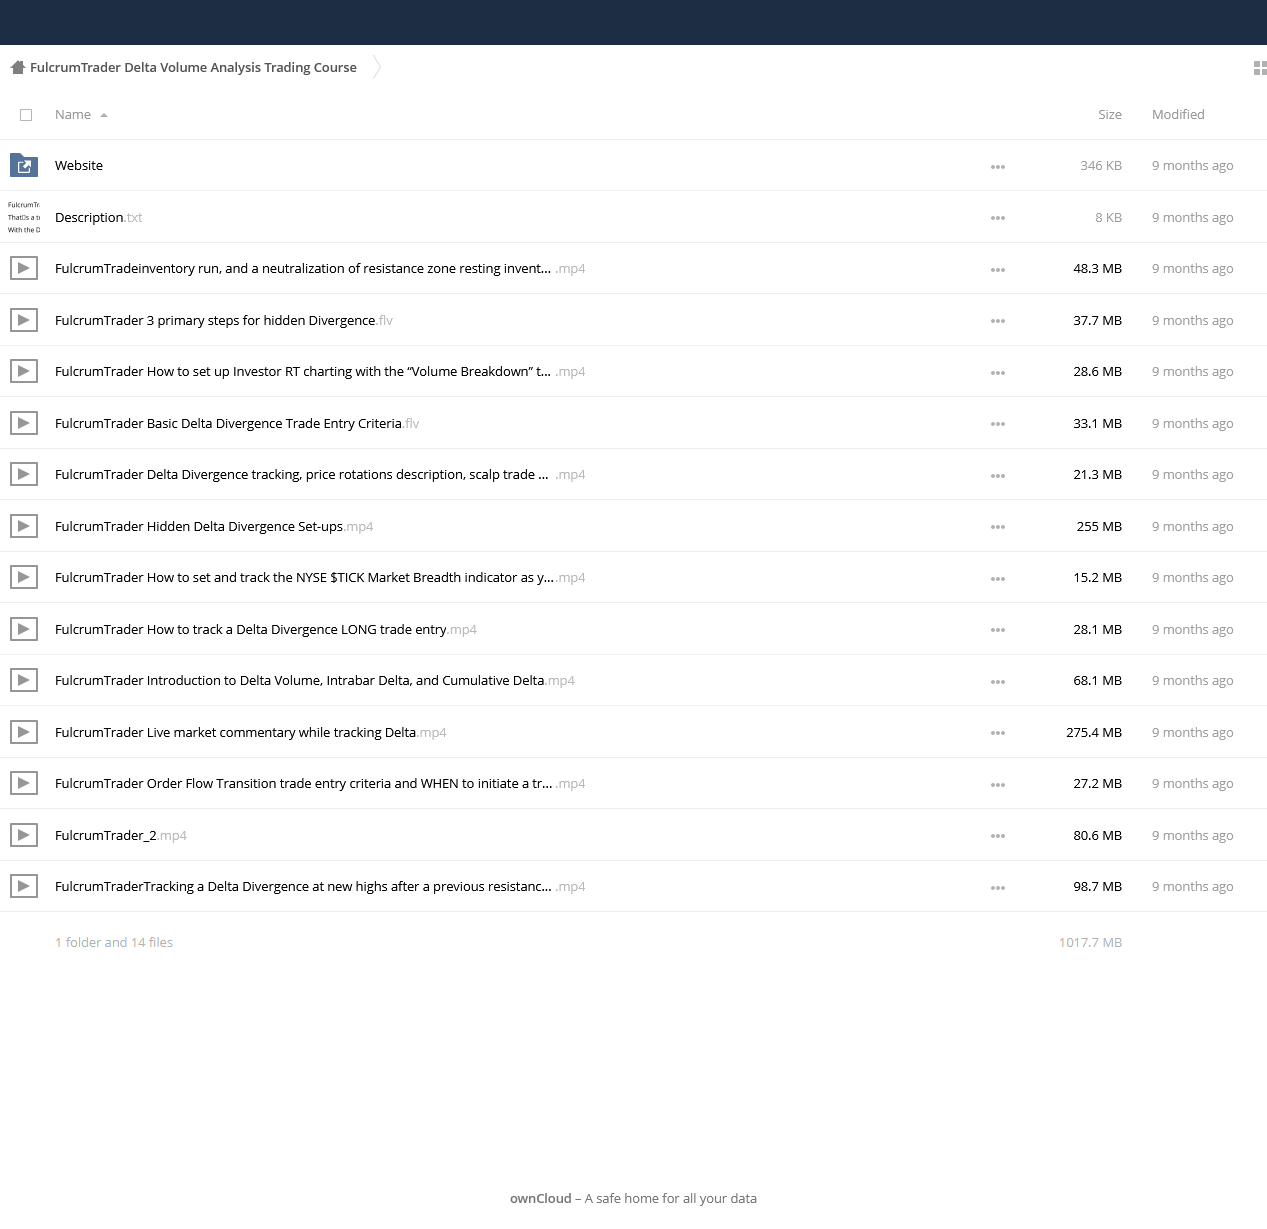Image resolution: width=1267 pixels, height=1229 pixels.
Task: Play the '3 primary steps for hidden Divergence' video icon
Action: (x=24, y=320)
